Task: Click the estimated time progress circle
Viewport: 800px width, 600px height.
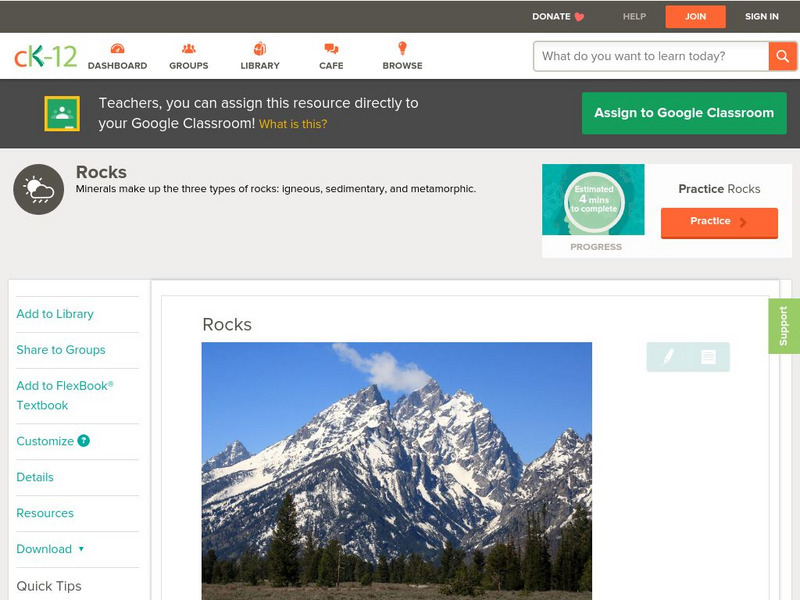Action: pos(594,202)
